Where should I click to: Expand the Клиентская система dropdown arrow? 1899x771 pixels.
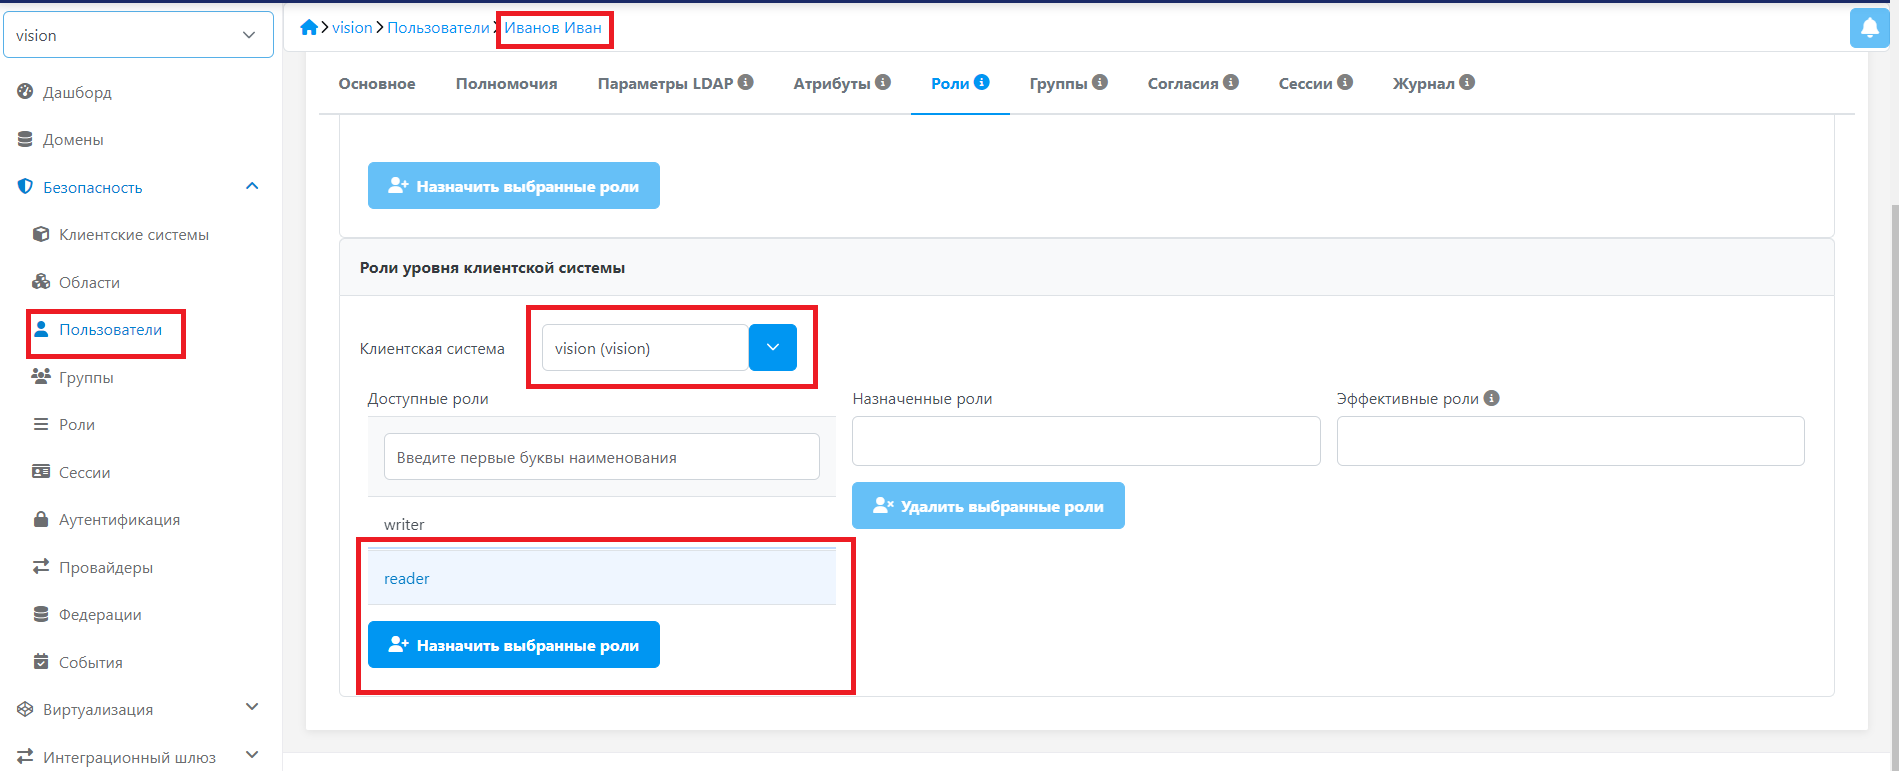pyautogui.click(x=772, y=348)
